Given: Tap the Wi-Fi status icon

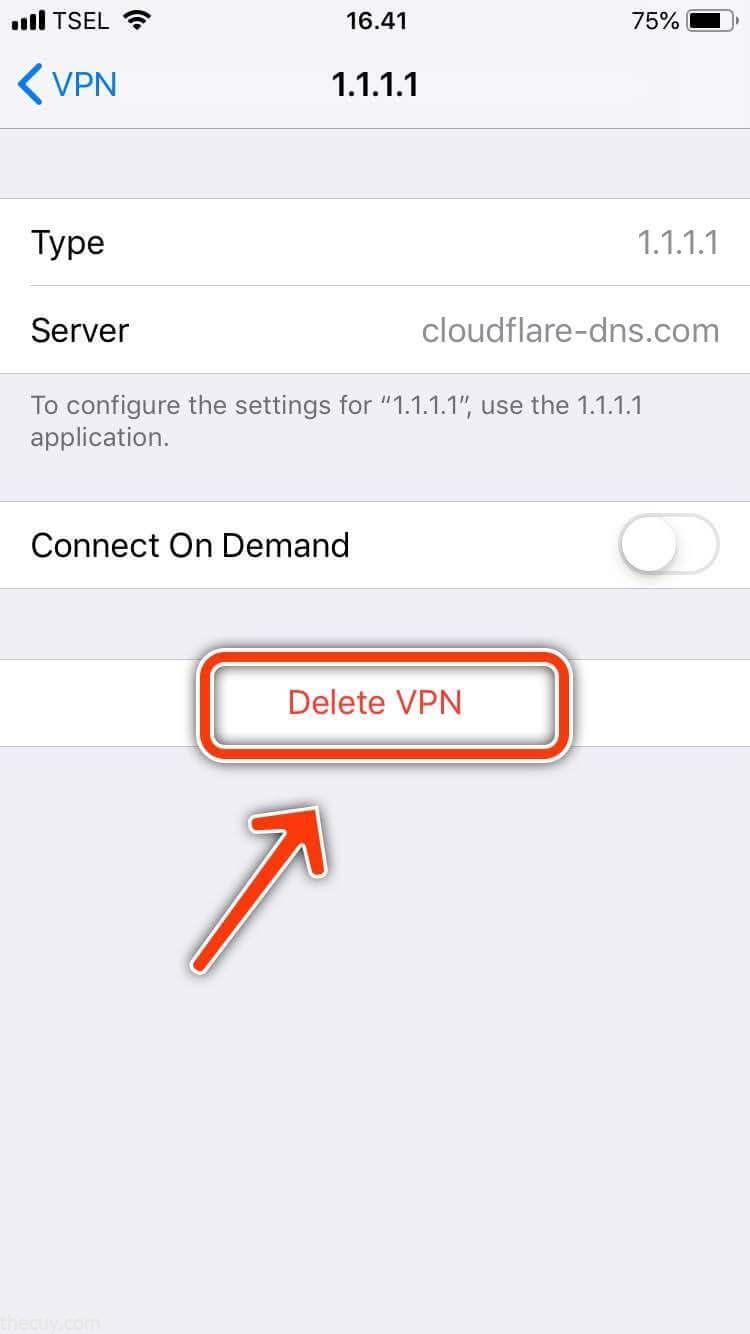Looking at the screenshot, I should point(135,20).
